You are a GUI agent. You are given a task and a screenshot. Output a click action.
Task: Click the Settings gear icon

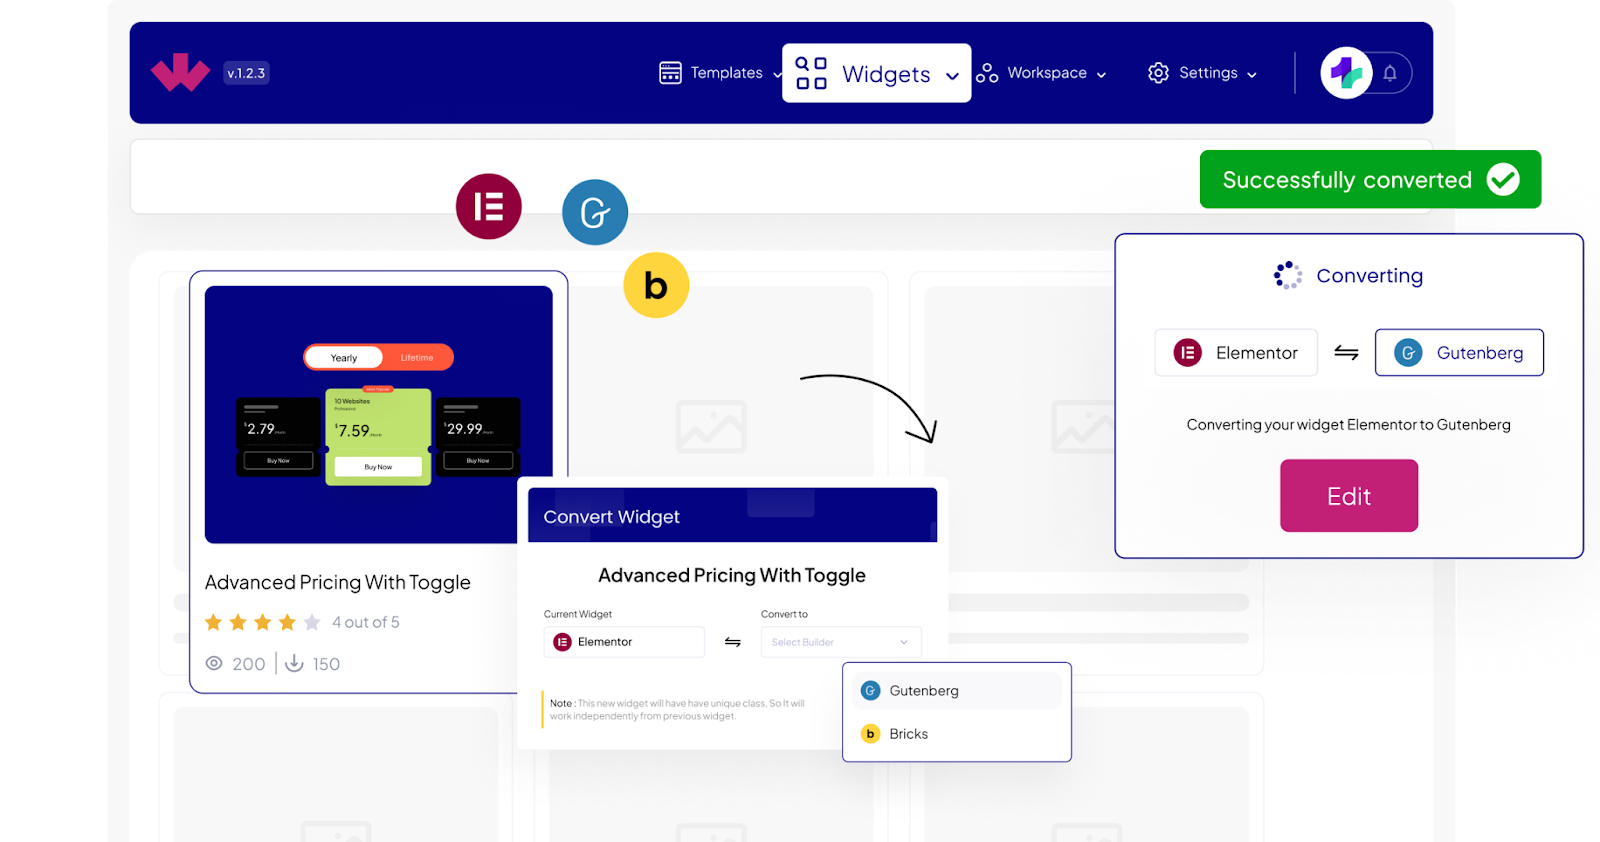(1158, 73)
